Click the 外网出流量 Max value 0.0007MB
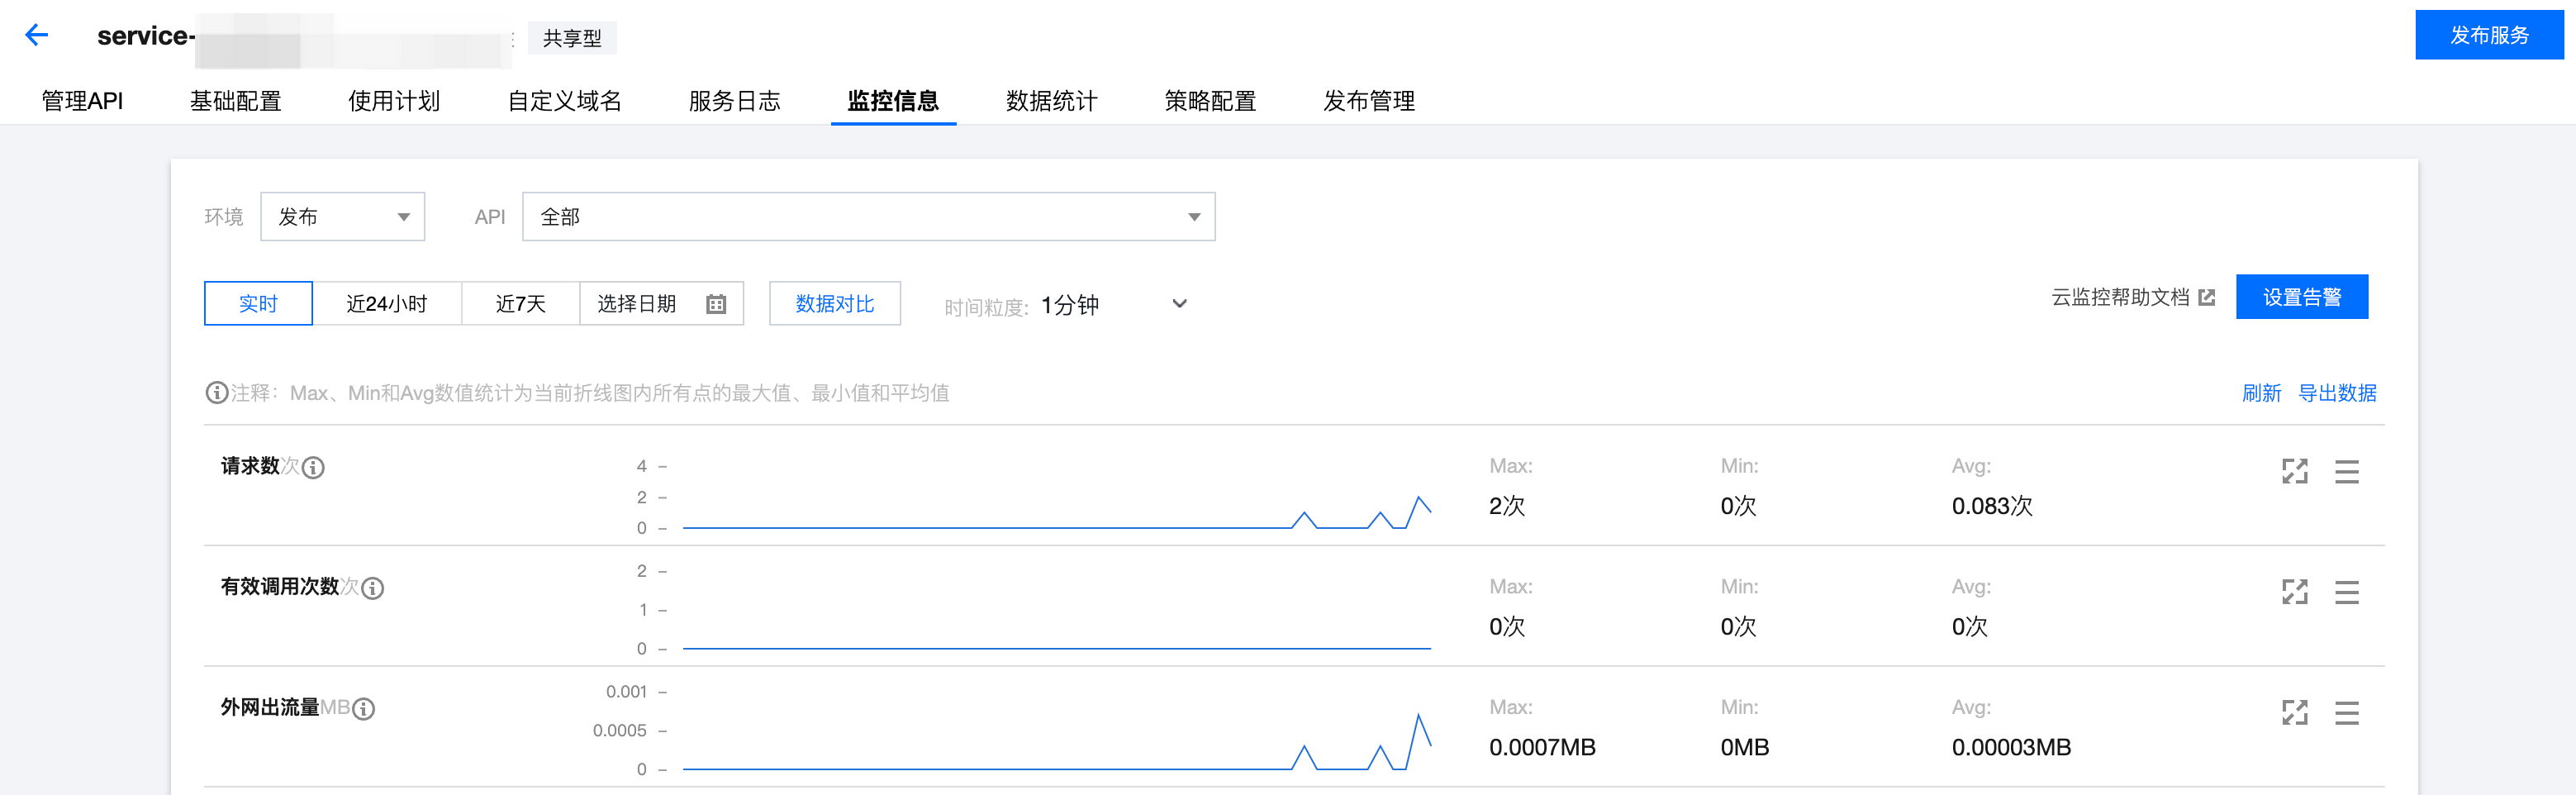This screenshot has width=2576, height=795. (1542, 747)
